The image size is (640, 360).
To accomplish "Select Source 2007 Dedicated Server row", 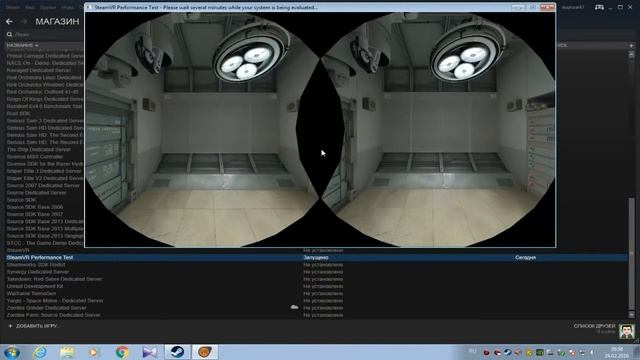I will tap(43, 185).
